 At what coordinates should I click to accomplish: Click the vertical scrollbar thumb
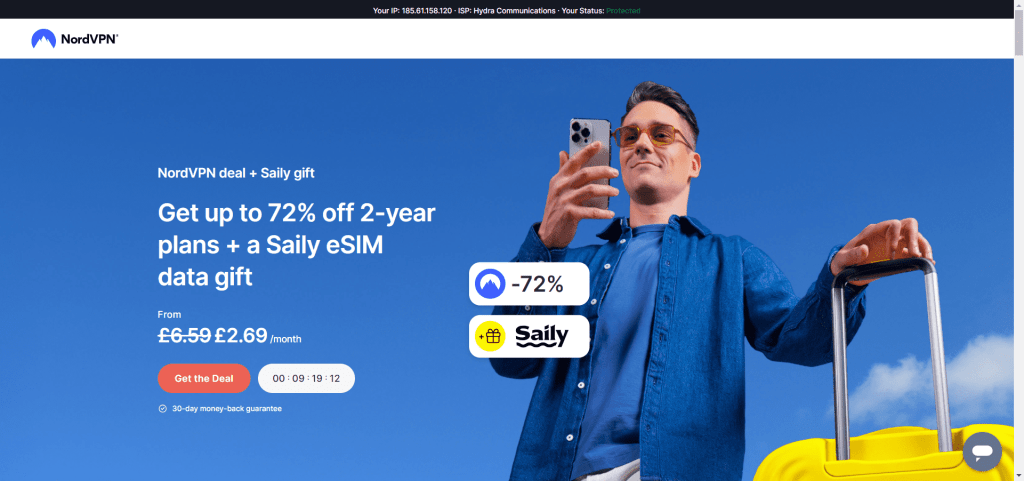click(1019, 31)
